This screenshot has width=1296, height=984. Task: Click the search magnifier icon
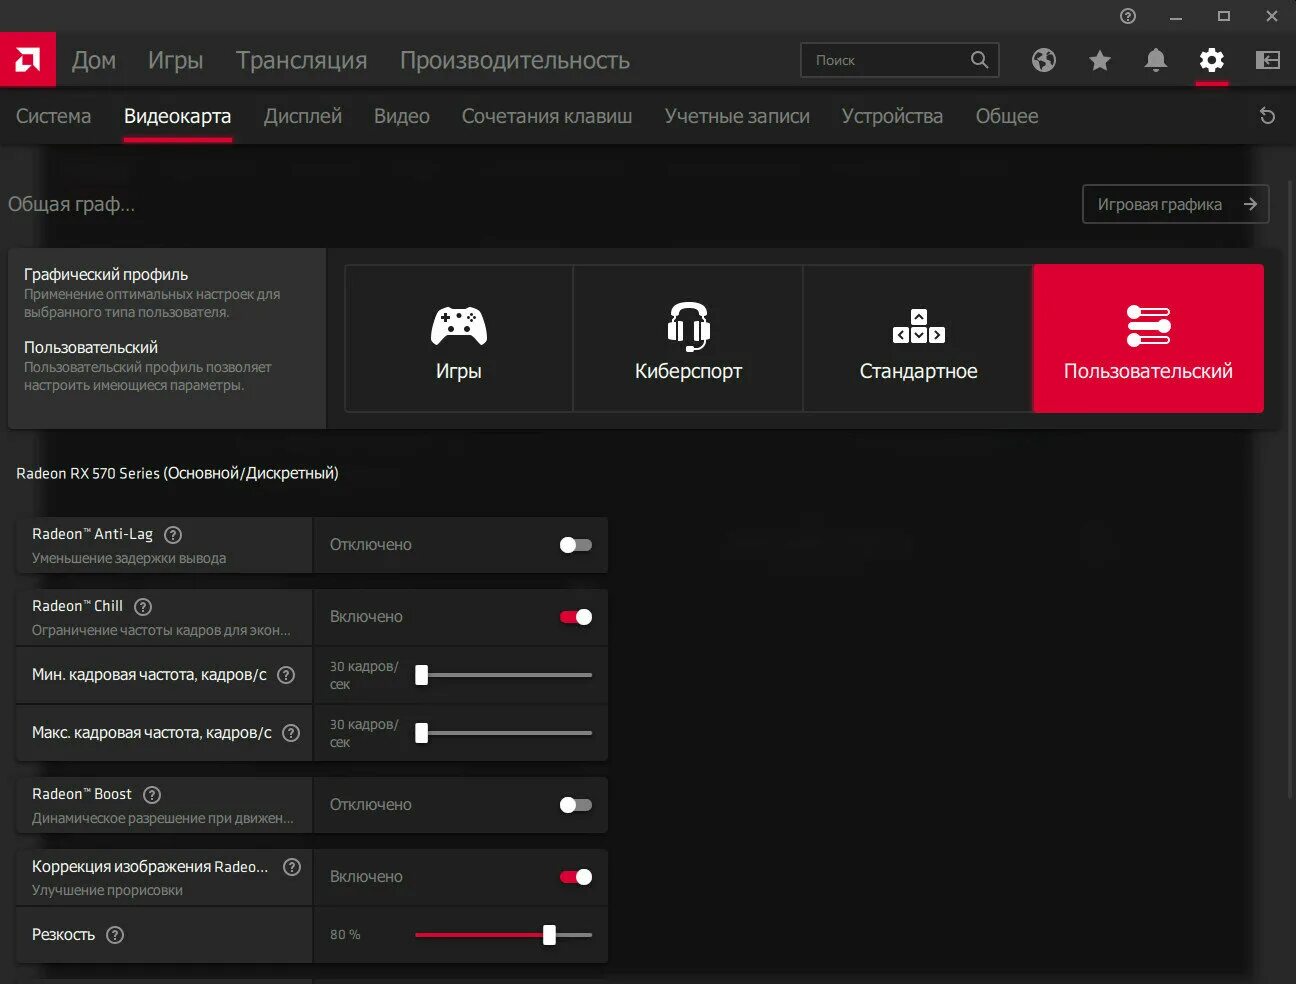click(980, 60)
